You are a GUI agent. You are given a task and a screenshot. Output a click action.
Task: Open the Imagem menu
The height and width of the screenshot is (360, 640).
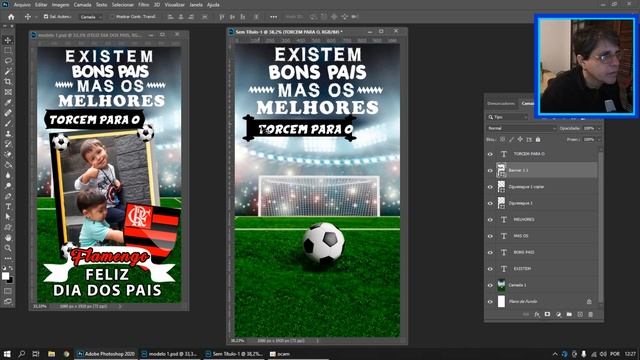click(60, 5)
